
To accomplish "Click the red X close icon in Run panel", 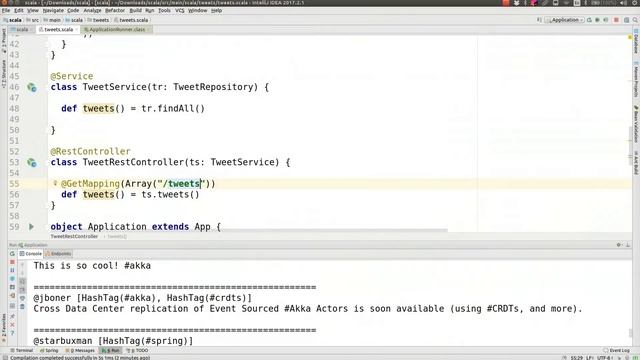I will (x=12, y=325).
